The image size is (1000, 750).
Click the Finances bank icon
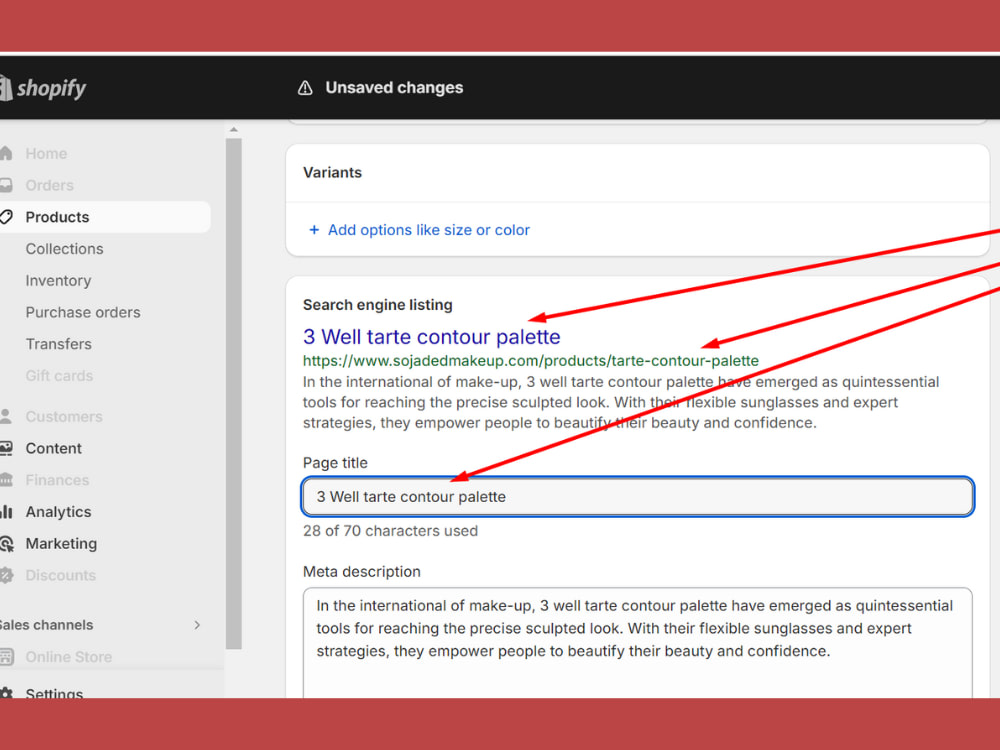6,480
